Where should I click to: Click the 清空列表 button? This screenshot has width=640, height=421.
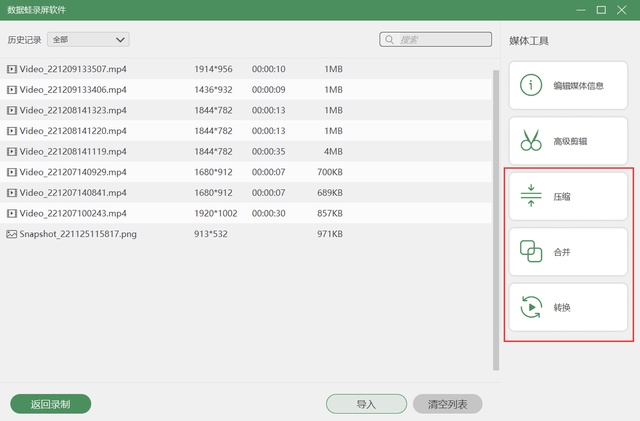tap(447, 404)
